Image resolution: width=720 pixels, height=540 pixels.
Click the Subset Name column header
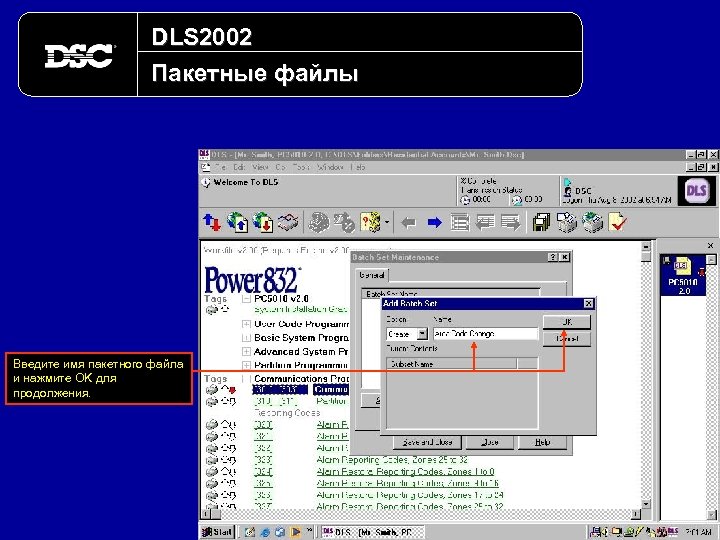452,364
